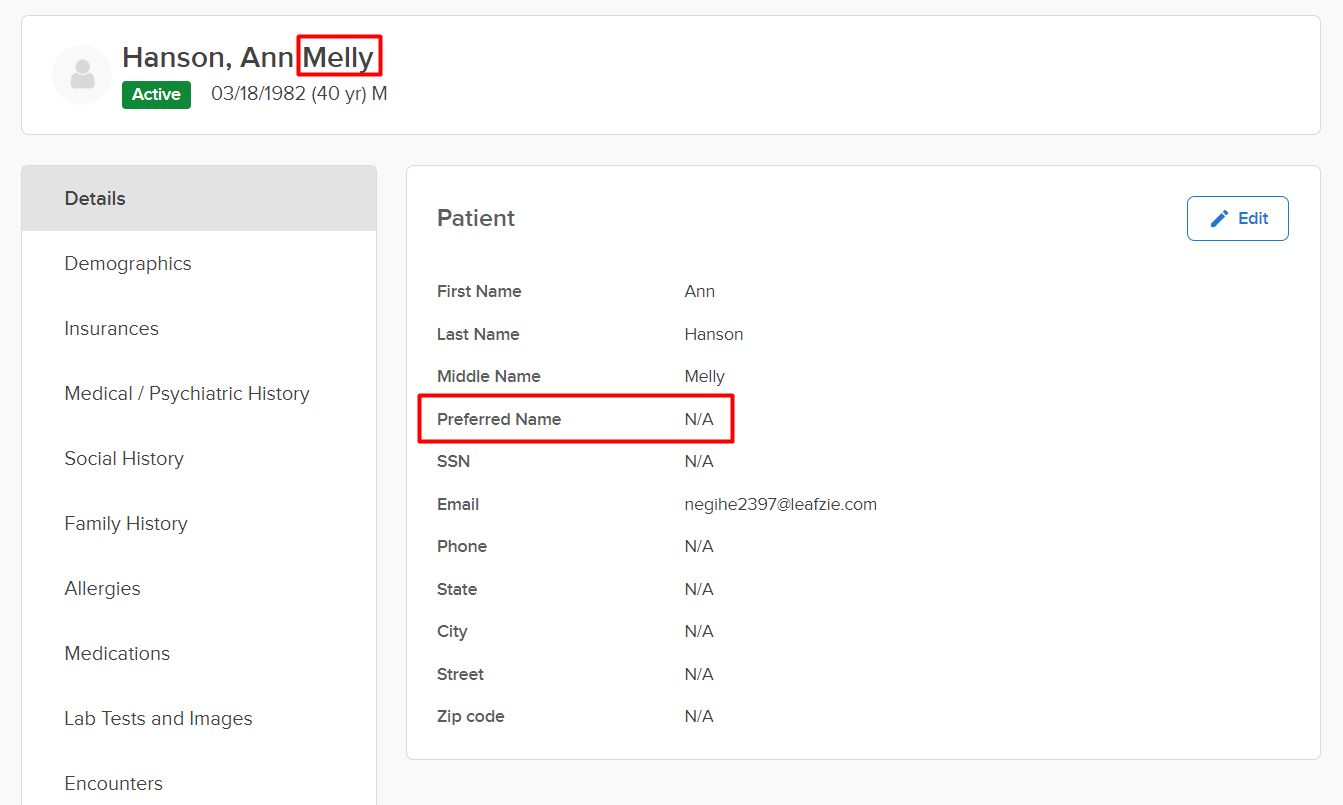The height and width of the screenshot is (805, 1343).
Task: Click the Street field label
Action: pos(460,674)
